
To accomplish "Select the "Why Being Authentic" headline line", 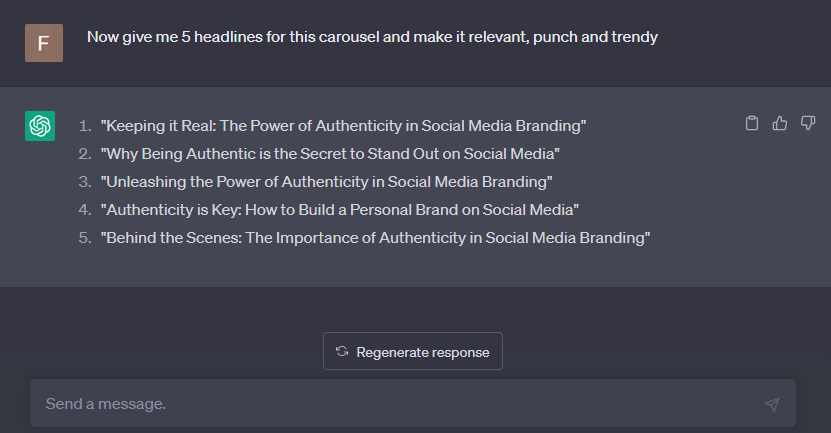I will tap(329, 154).
